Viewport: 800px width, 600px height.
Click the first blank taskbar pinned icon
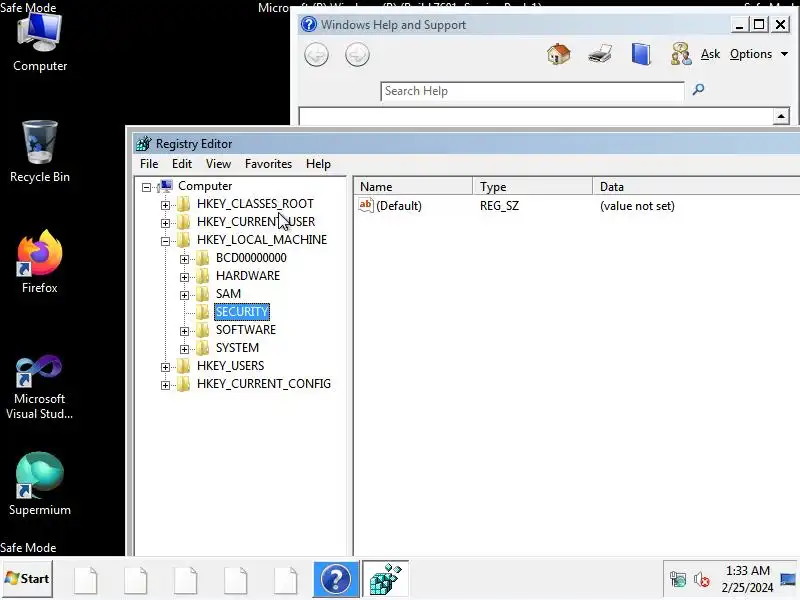(x=86, y=580)
